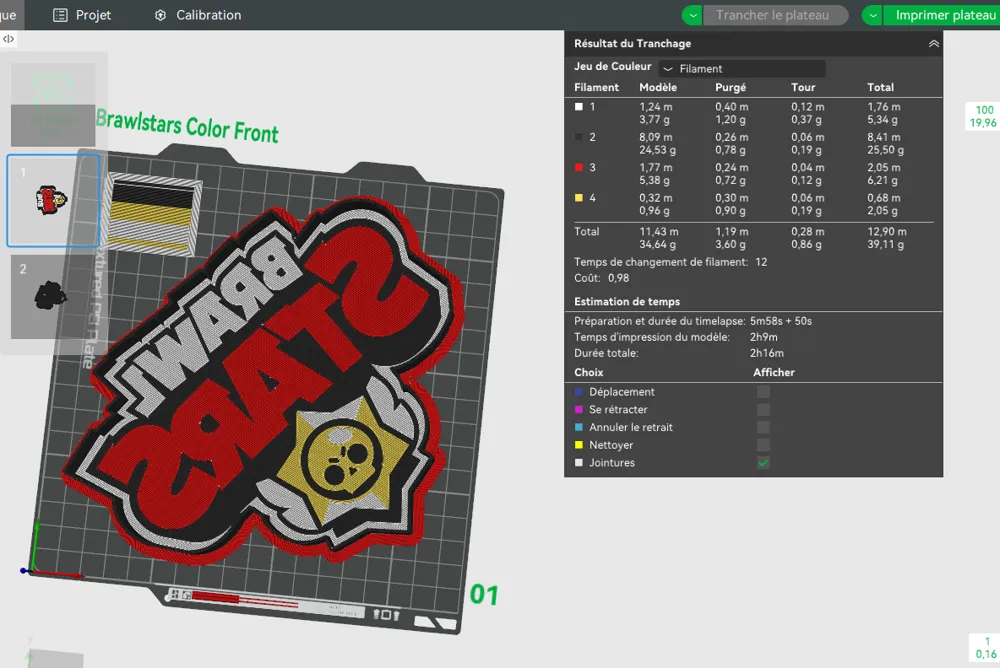Select plate 1 thumbnail
The image size is (1000, 668).
click(53, 200)
